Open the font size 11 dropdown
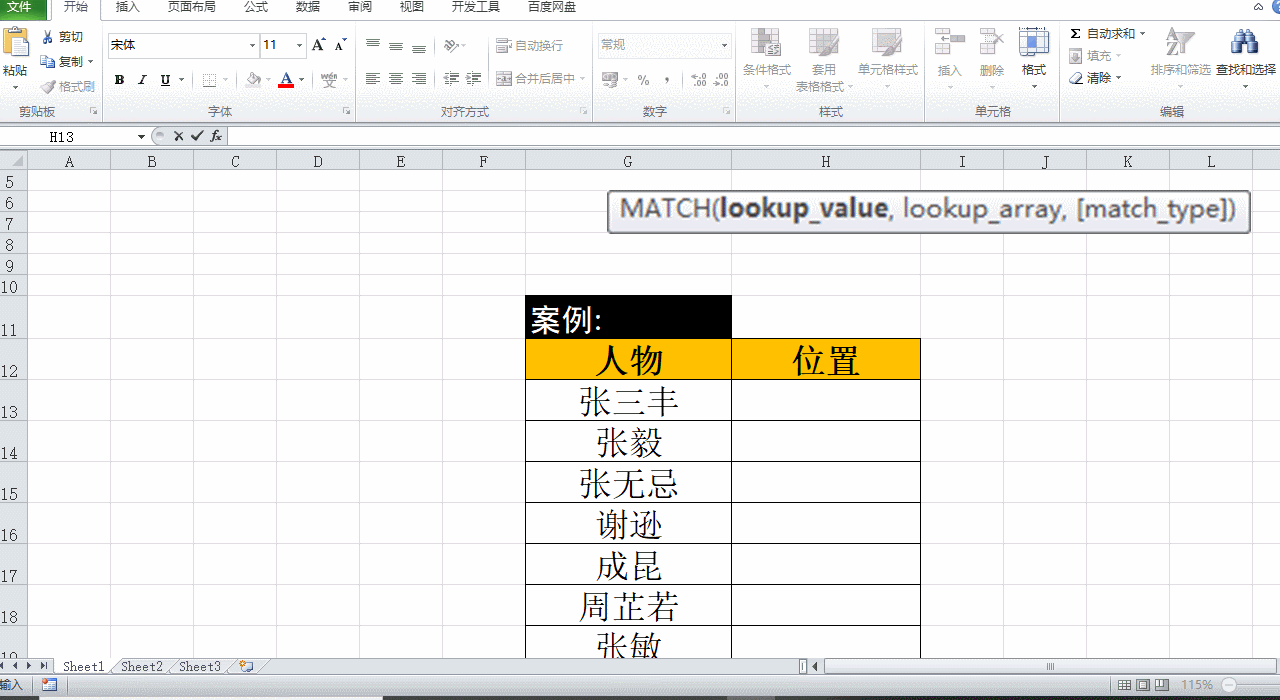The height and width of the screenshot is (700, 1280). point(299,45)
